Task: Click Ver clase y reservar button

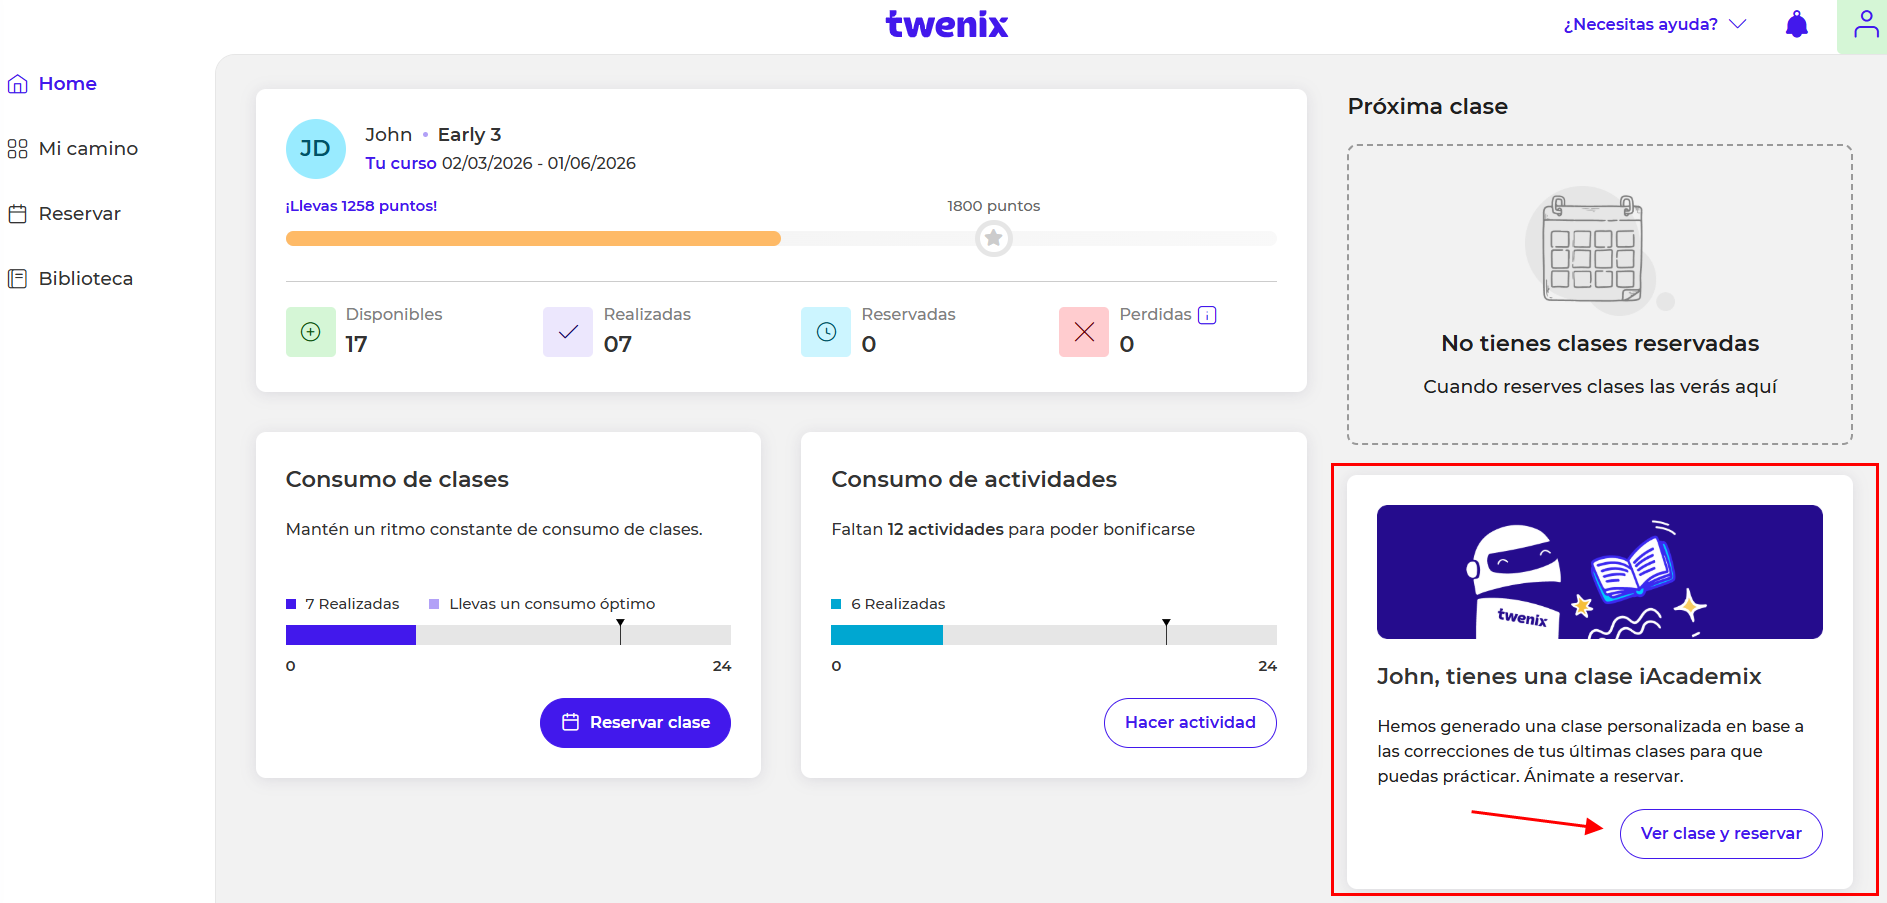Action: click(1720, 834)
